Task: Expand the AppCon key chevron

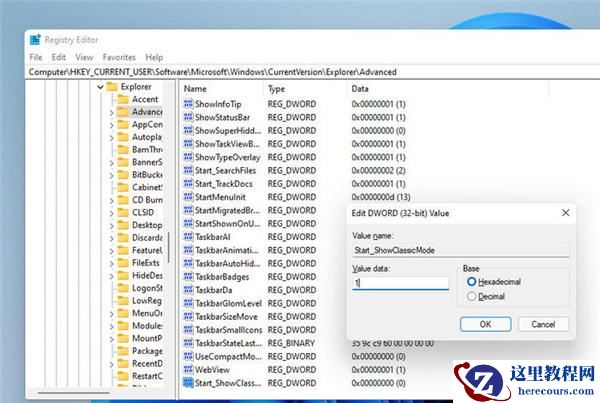Action: coord(111,126)
